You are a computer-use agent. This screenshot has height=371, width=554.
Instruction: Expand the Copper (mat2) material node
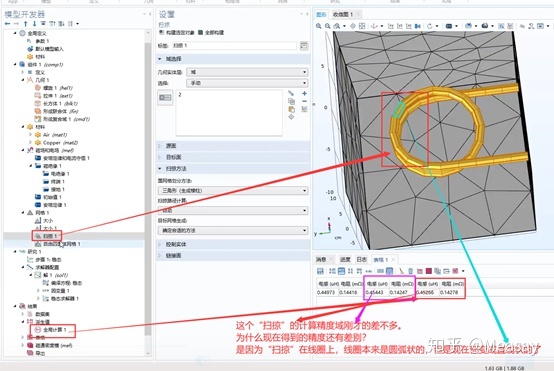point(30,143)
